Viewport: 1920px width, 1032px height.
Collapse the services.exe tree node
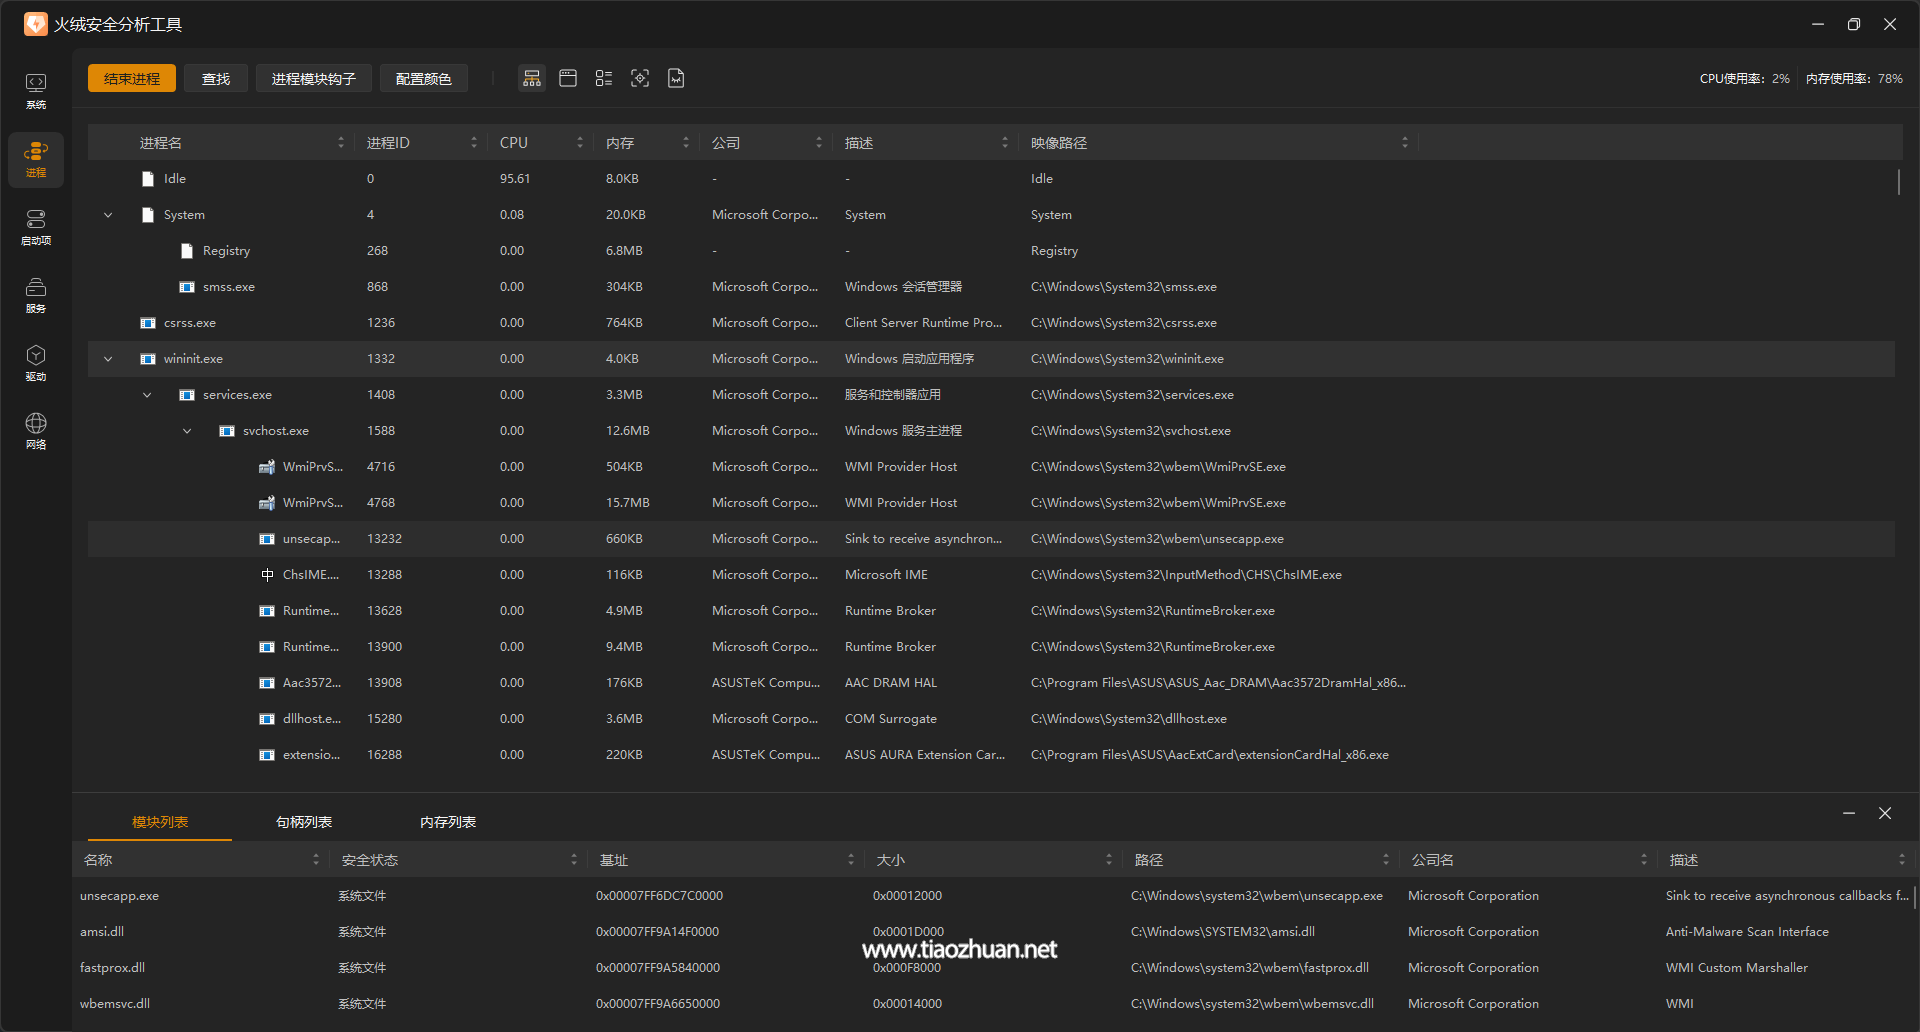[147, 395]
